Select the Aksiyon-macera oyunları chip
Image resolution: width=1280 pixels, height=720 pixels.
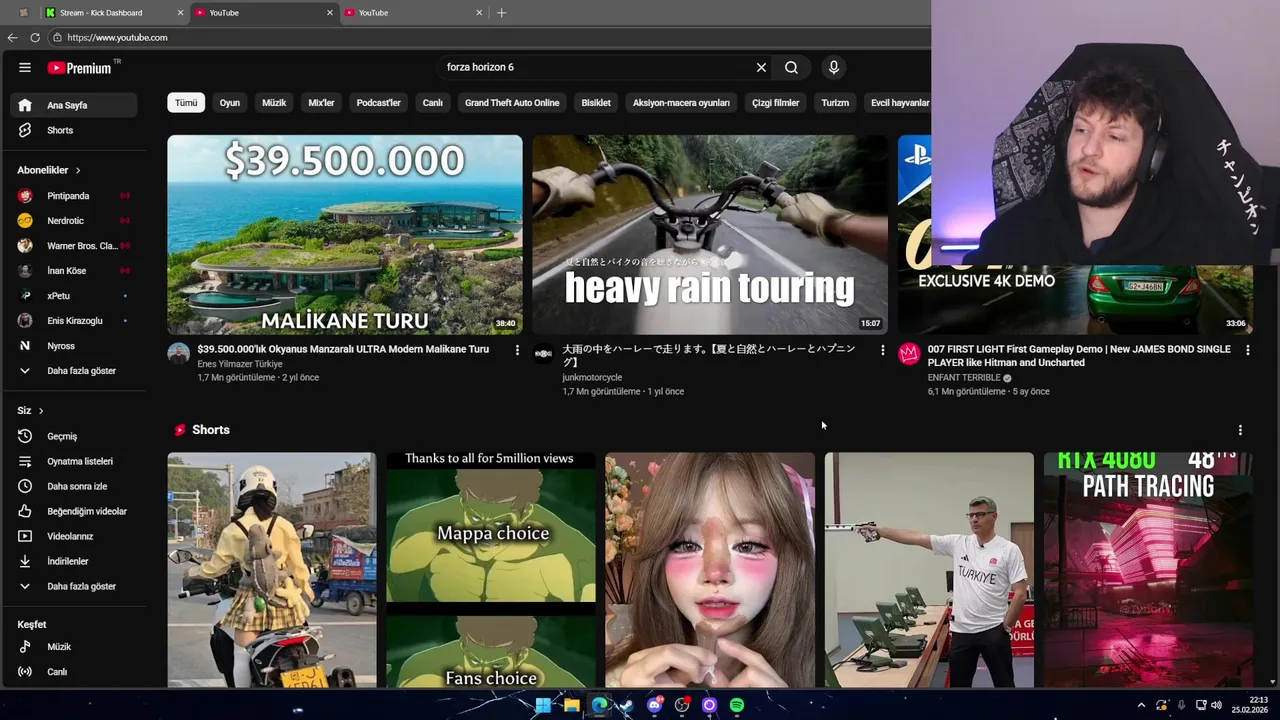pos(681,103)
